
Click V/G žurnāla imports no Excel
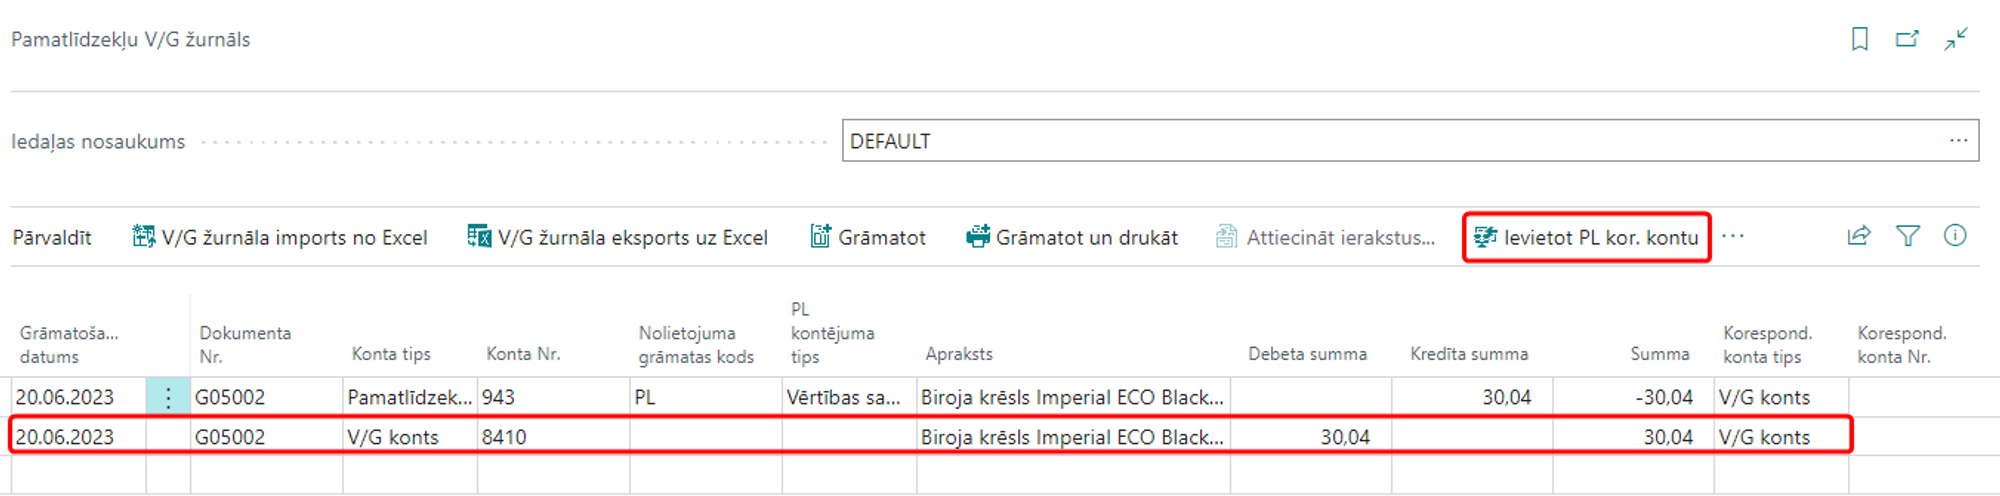[280, 238]
